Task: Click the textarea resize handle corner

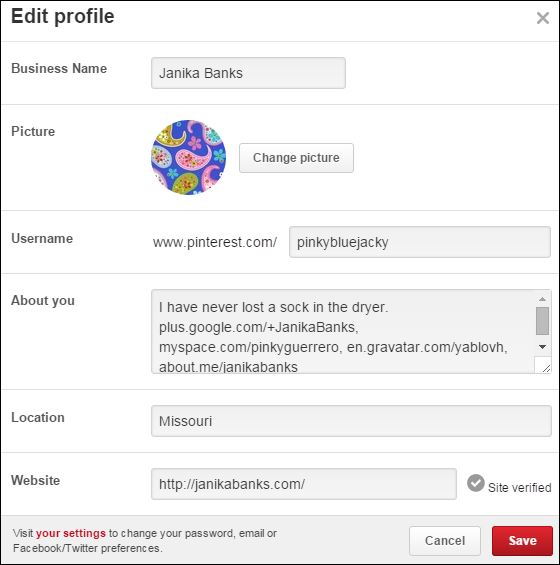Action: [545, 367]
